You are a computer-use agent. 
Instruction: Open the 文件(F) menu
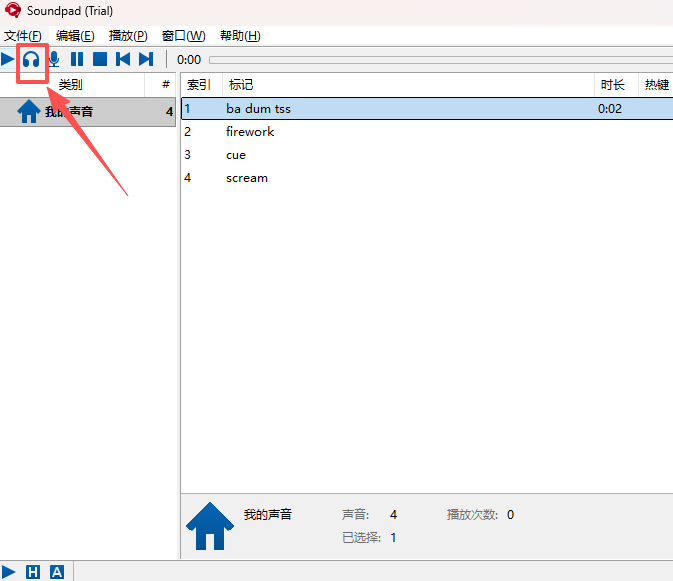(x=23, y=36)
